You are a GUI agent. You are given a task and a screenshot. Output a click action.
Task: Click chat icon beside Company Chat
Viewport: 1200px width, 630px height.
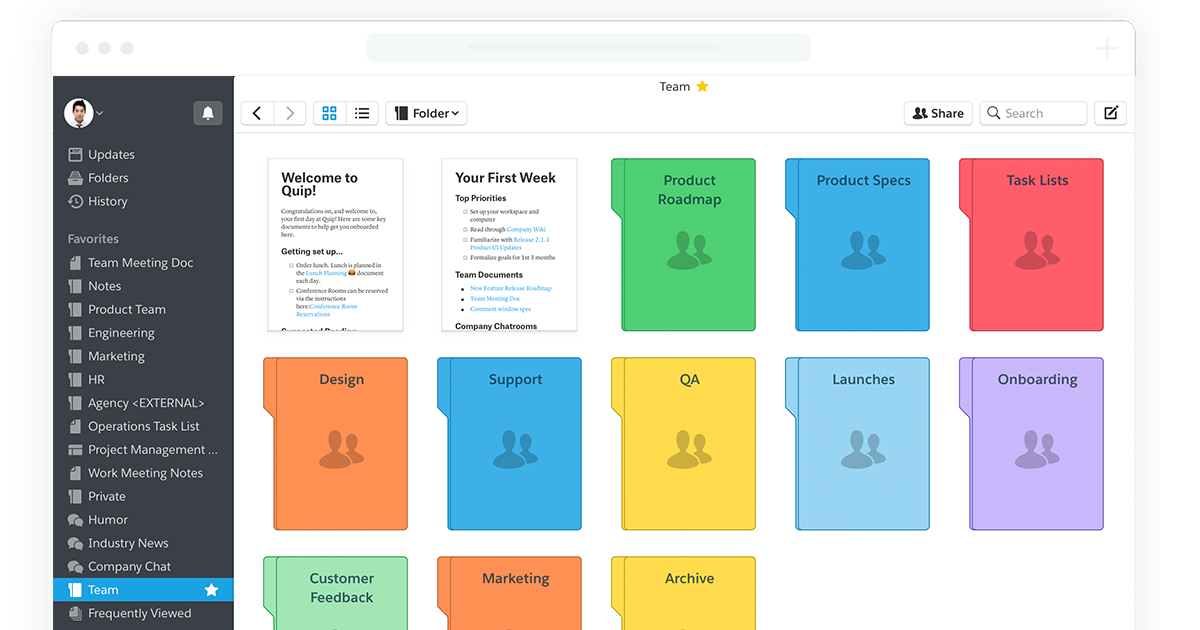pyautogui.click(x=75, y=566)
